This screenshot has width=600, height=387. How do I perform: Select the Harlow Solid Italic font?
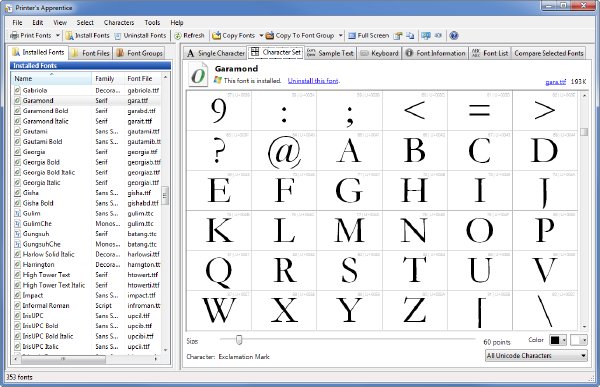click(86, 254)
